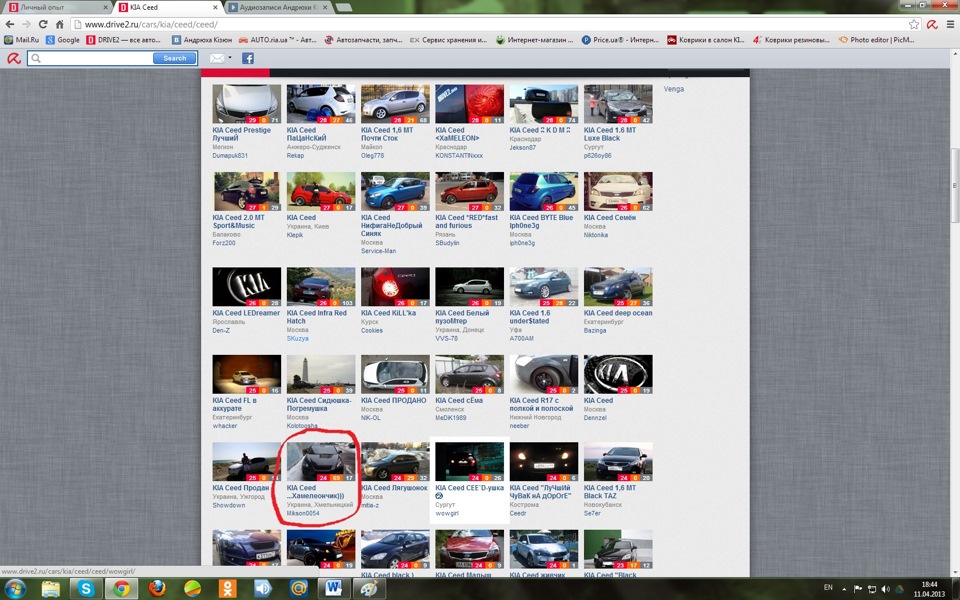Open the browser home page icon
This screenshot has height=600, width=960.
click(59, 24)
